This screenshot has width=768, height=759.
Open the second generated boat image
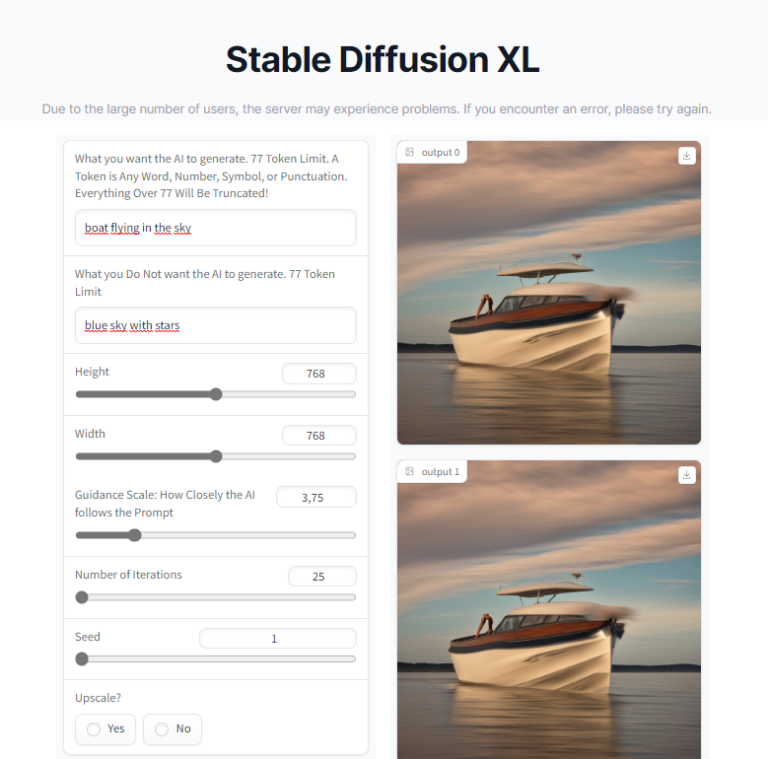click(548, 615)
